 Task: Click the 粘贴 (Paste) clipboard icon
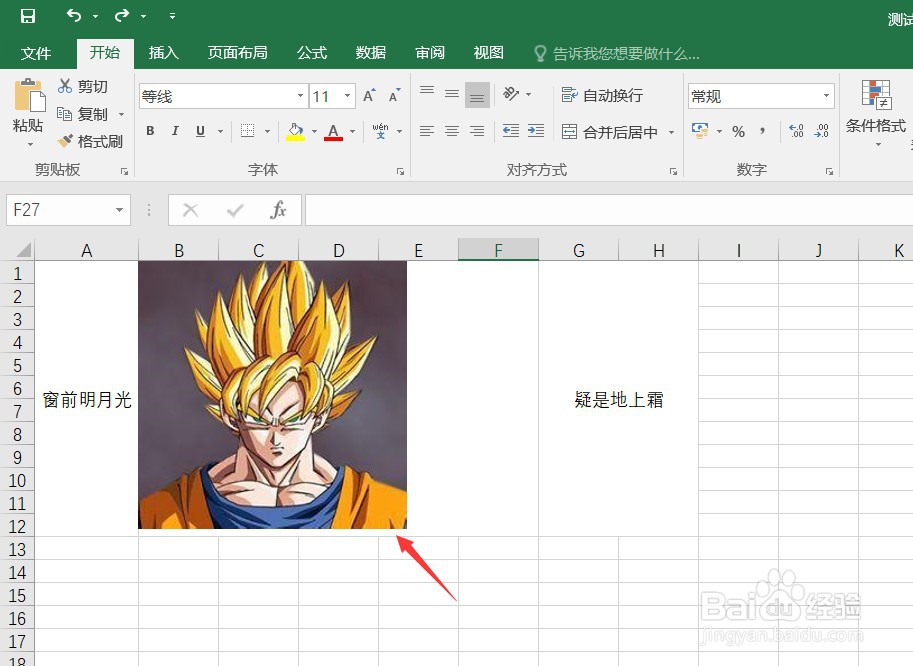point(29,95)
